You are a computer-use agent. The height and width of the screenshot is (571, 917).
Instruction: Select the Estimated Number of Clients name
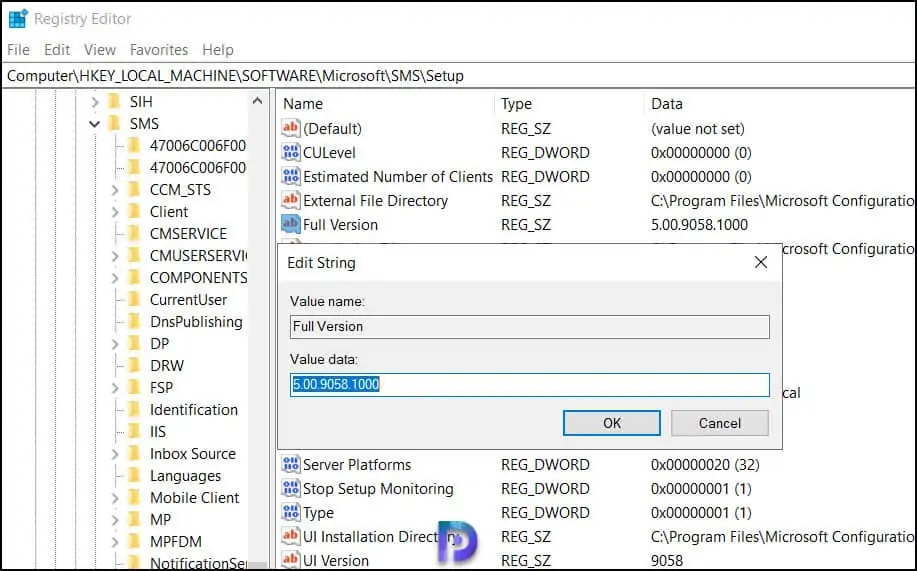398,177
